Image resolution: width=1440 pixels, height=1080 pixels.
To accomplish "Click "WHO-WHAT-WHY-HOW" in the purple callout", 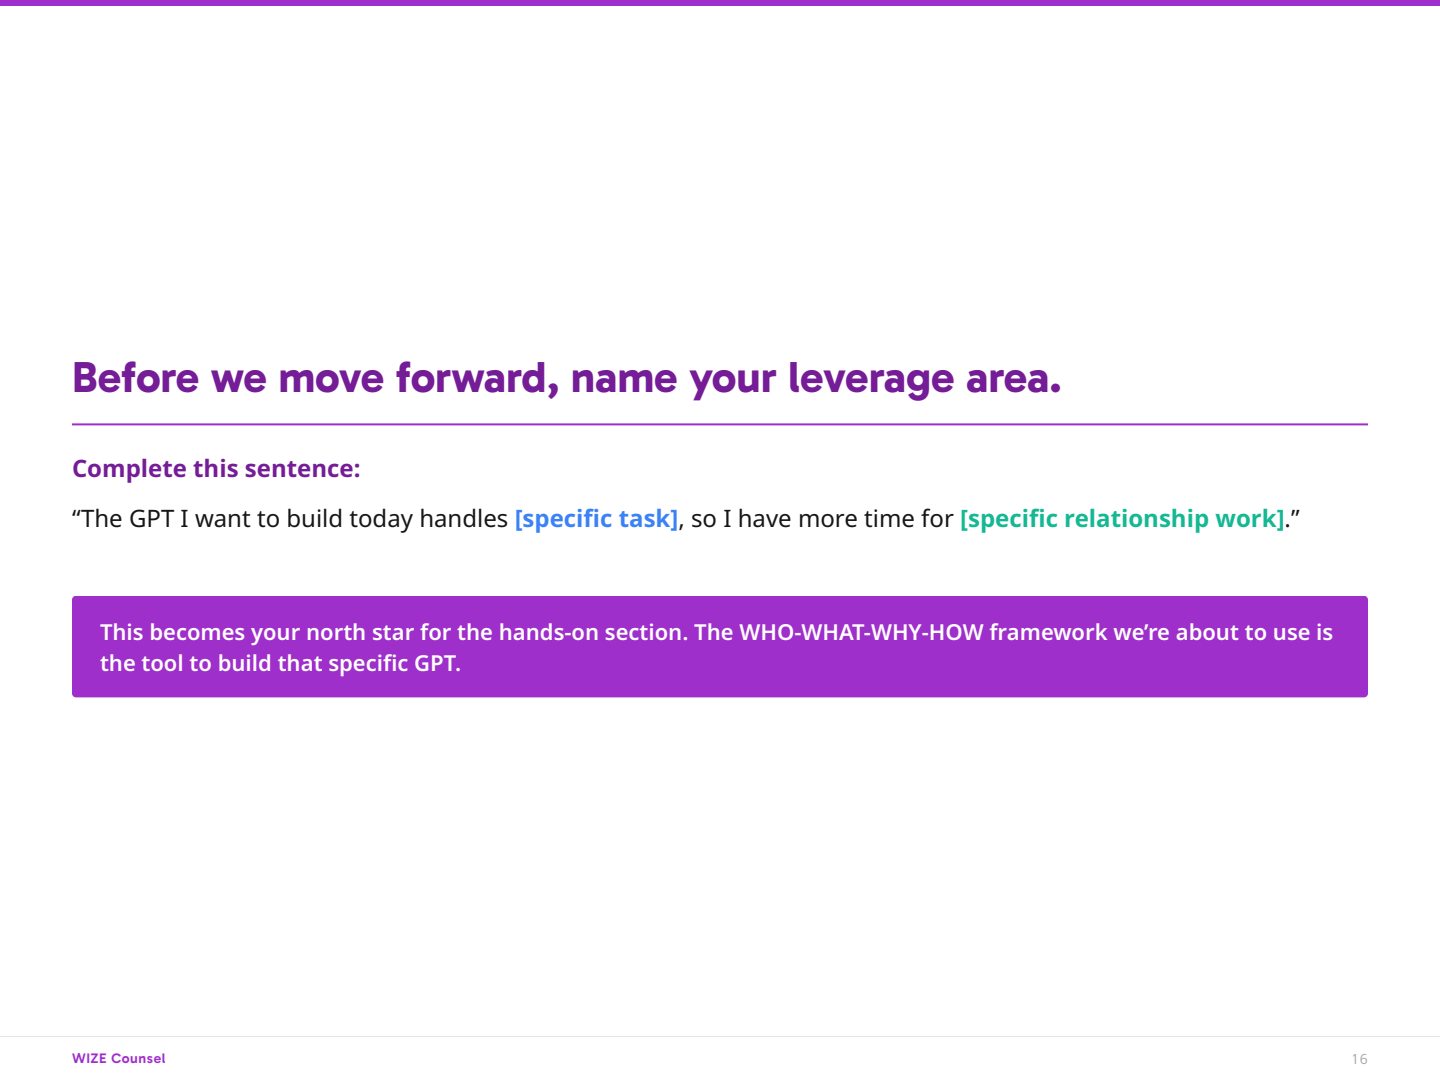I will point(861,632).
